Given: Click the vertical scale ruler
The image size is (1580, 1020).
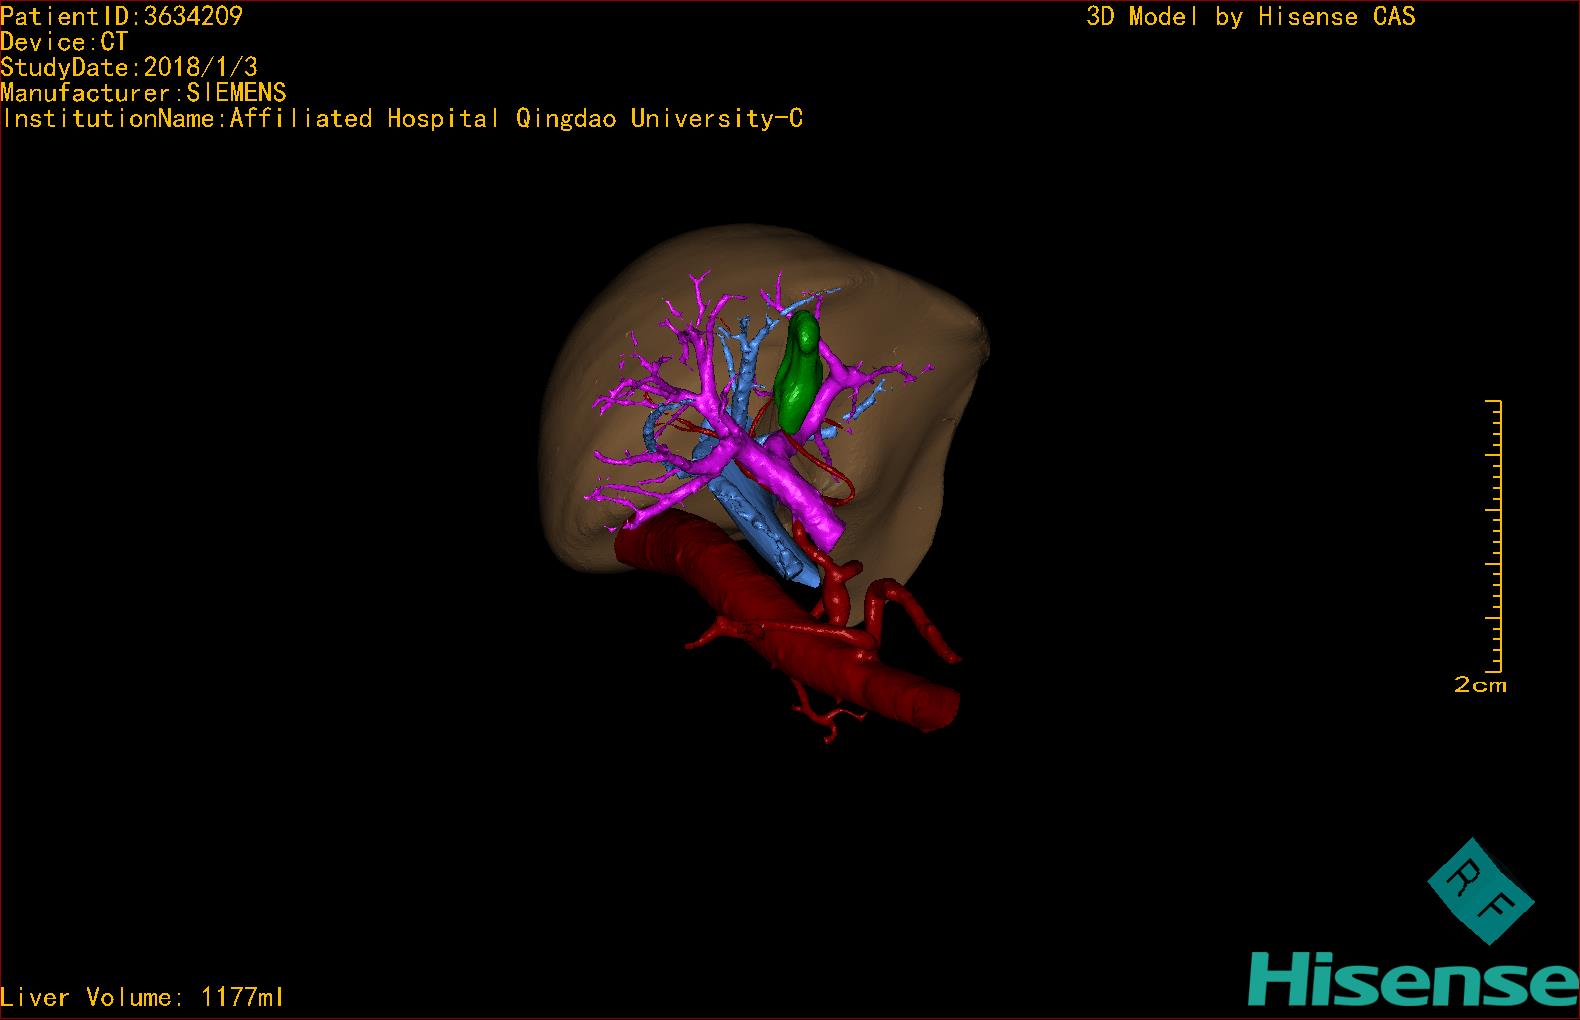Looking at the screenshot, I should [x=1495, y=536].
